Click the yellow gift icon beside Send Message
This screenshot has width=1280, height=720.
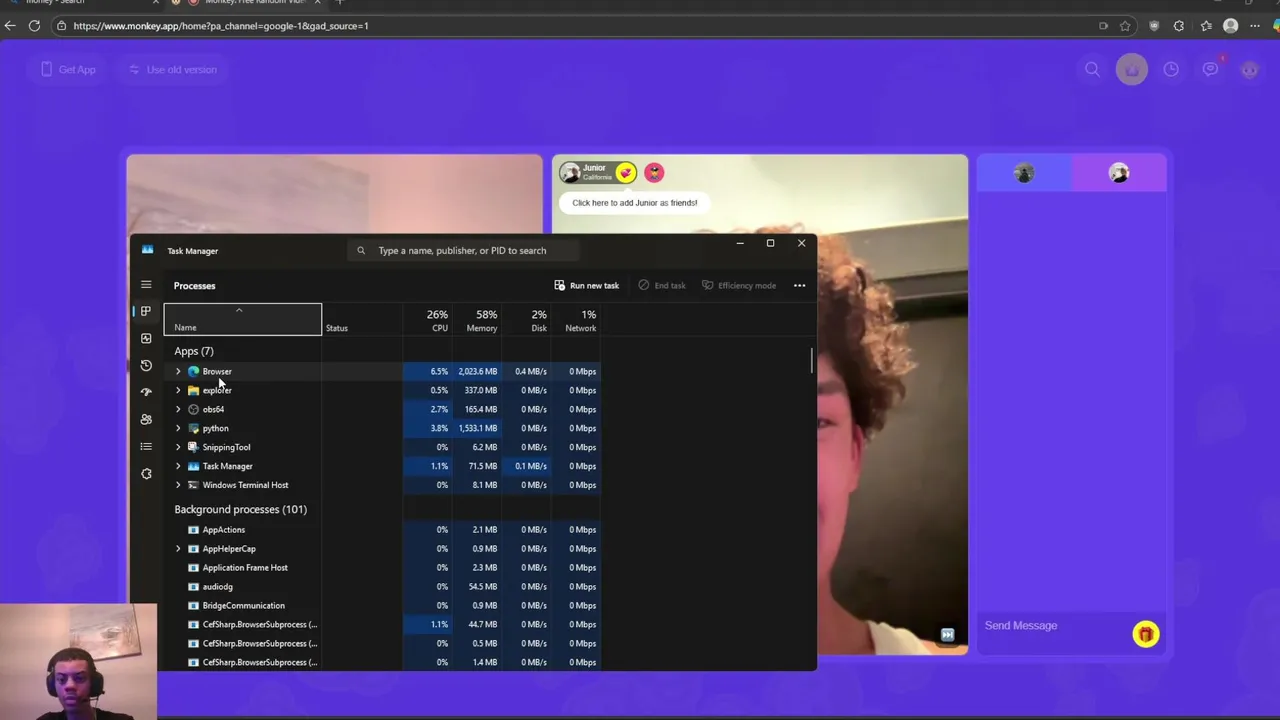tap(1146, 634)
